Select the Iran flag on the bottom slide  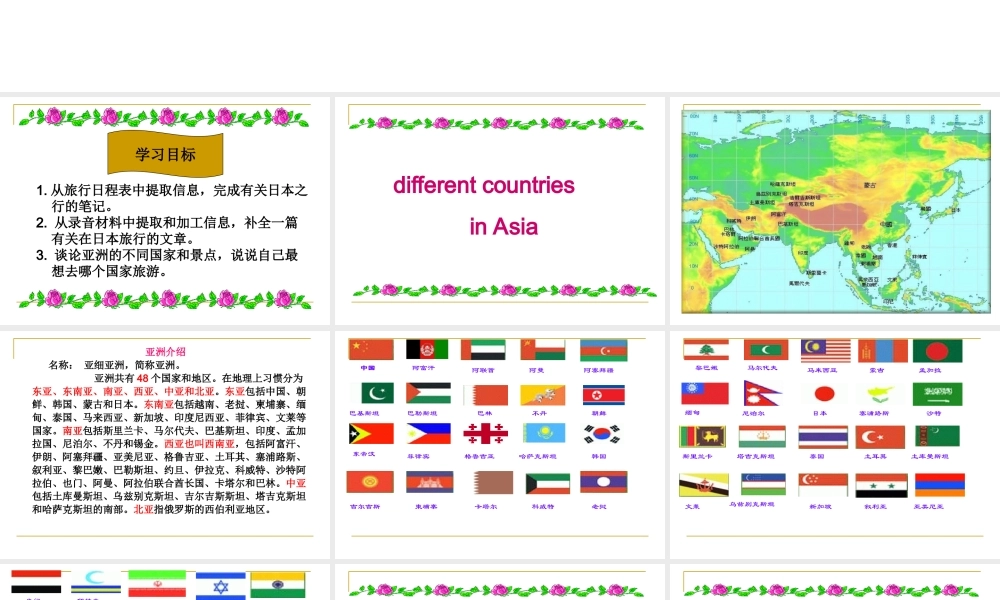tap(155, 585)
